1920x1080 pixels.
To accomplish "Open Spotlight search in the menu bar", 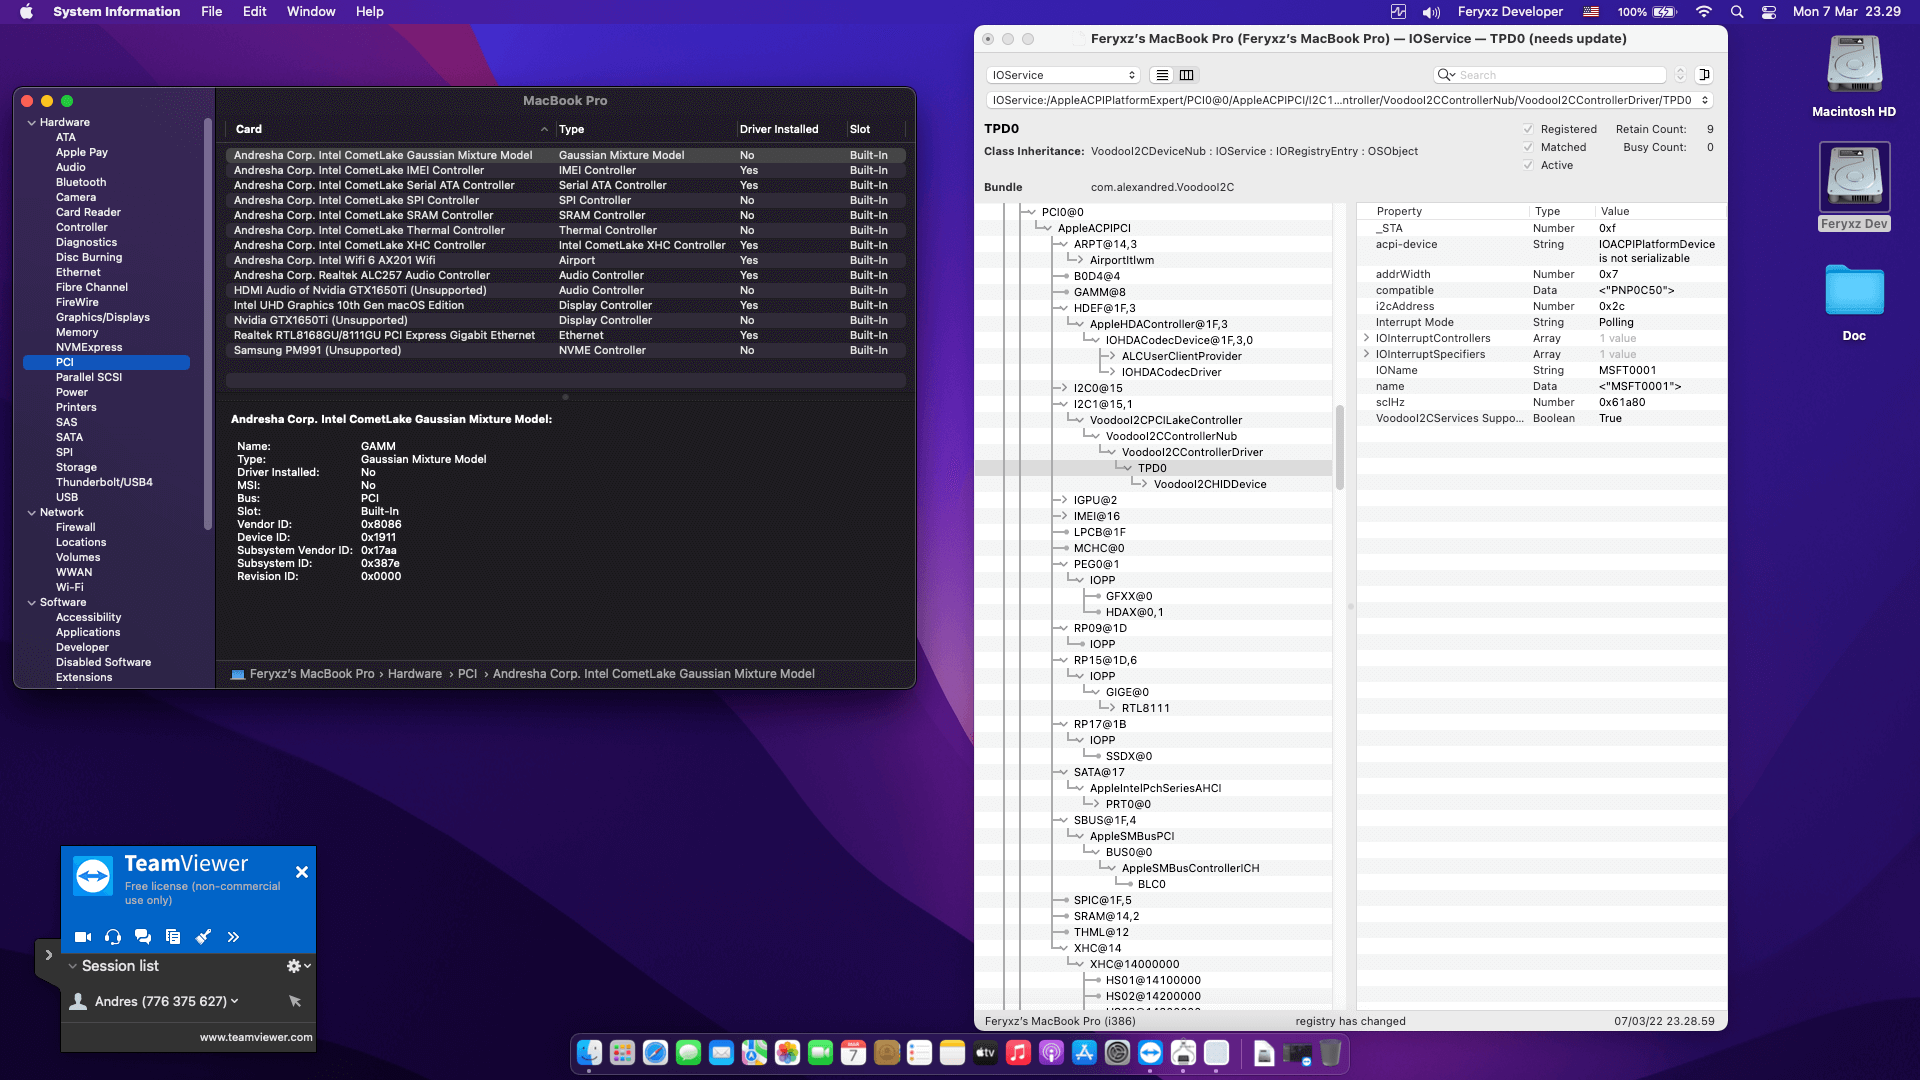I will (x=1737, y=12).
